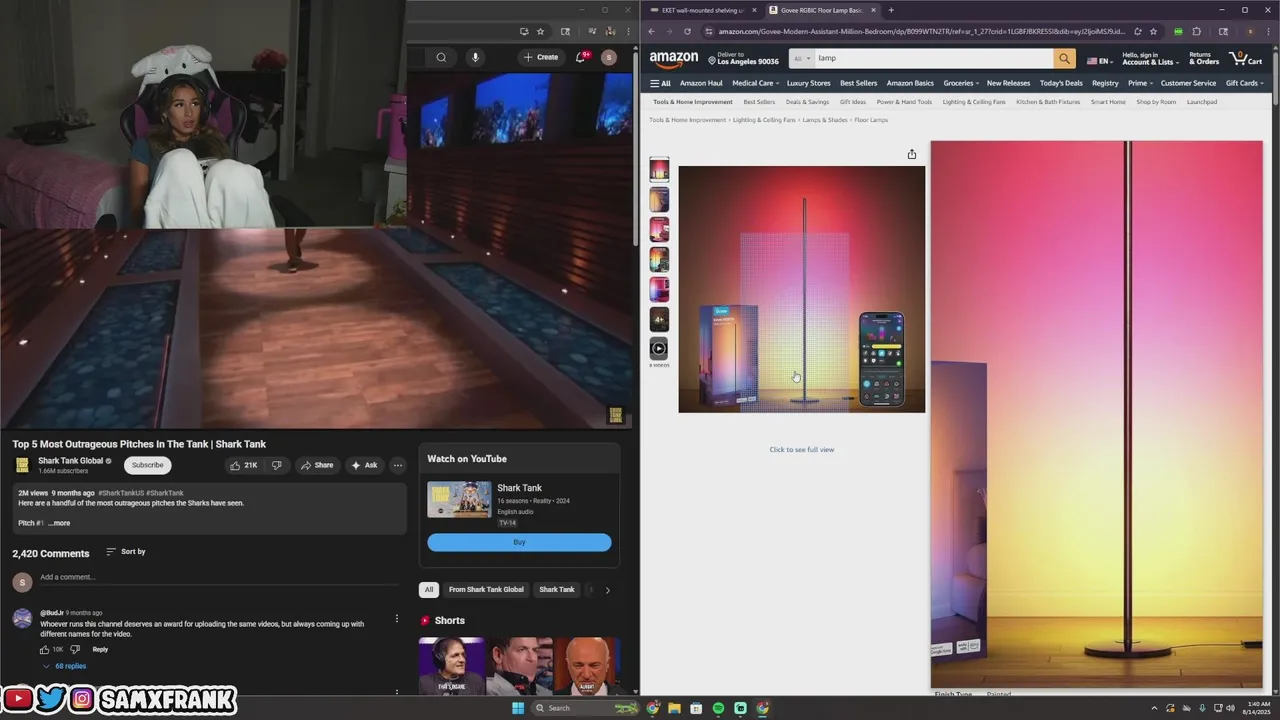Viewport: 1280px width, 720px height.
Task: Open Best Sellers in Amazon nav bar
Action: tap(858, 83)
